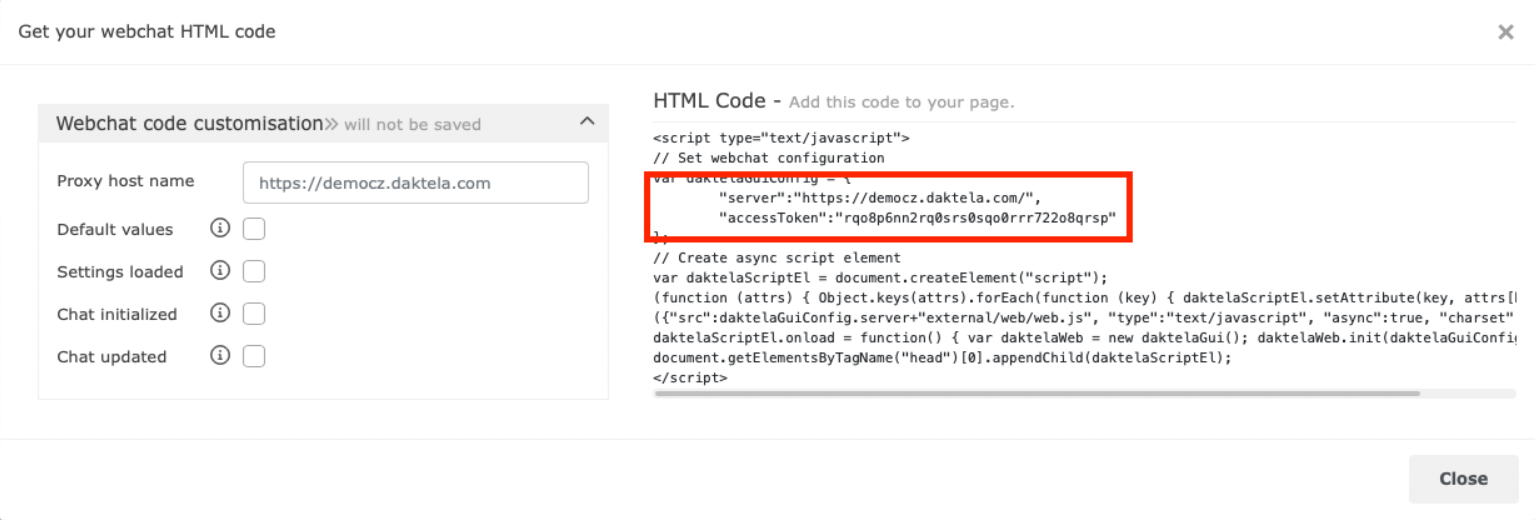Click the closing </script> tag line
Image resolution: width=1535 pixels, height=520 pixels.
[x=690, y=378]
